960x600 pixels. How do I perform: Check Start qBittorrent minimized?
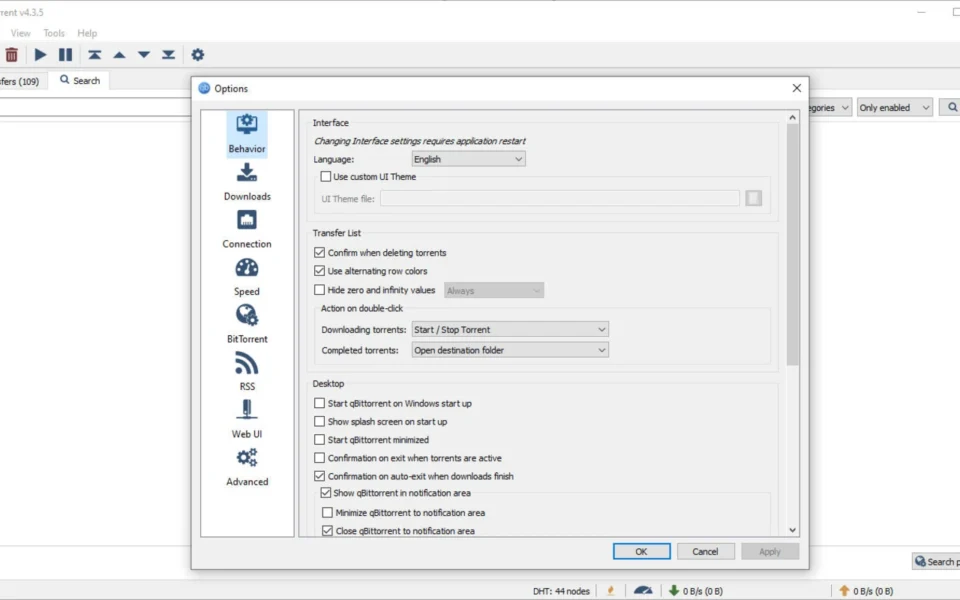[x=319, y=440]
